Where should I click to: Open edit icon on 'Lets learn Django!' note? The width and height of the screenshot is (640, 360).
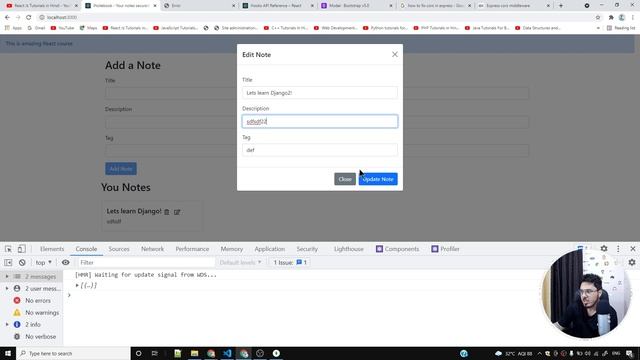pos(177,212)
